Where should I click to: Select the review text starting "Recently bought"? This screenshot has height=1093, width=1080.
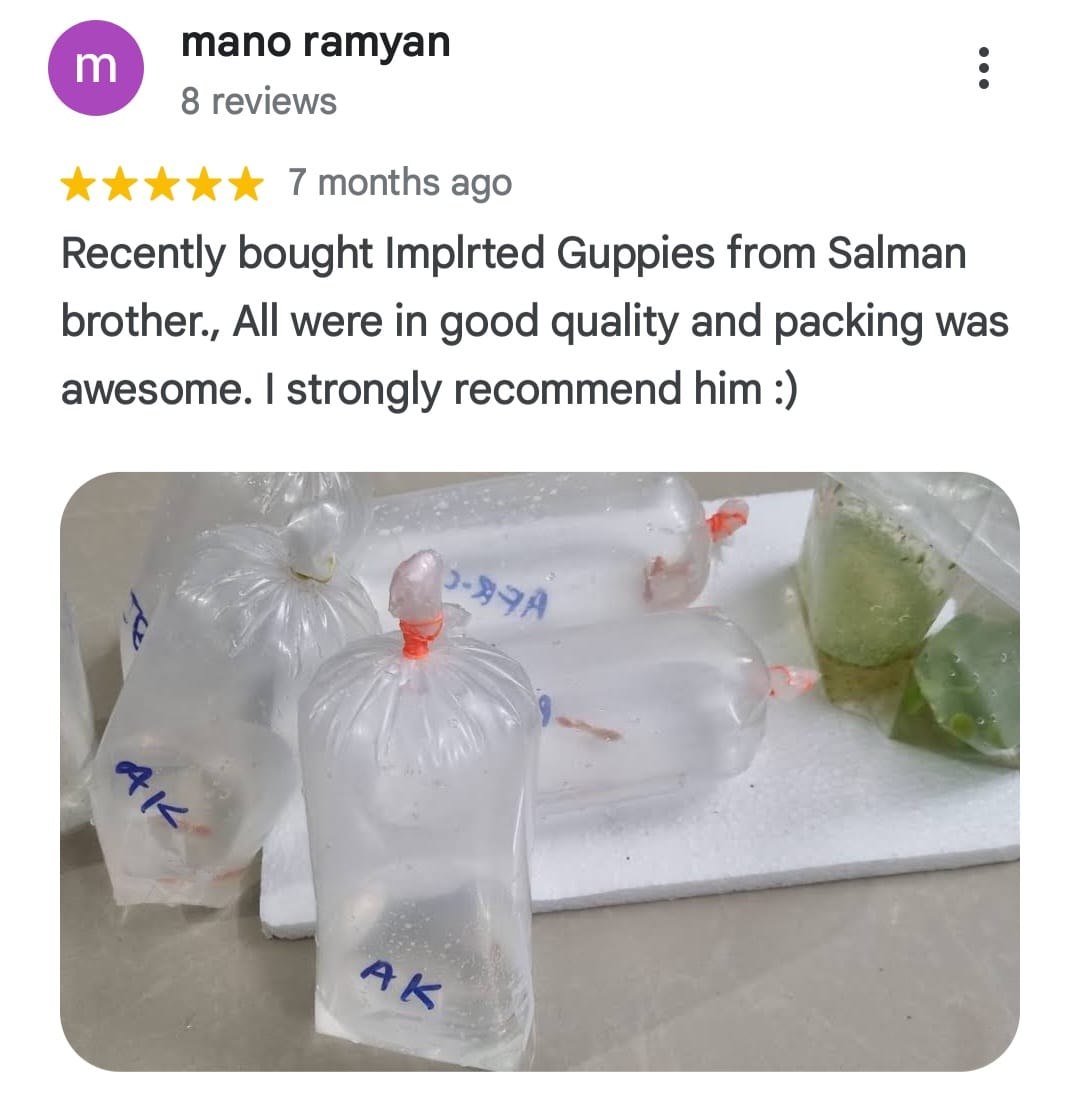tap(535, 321)
